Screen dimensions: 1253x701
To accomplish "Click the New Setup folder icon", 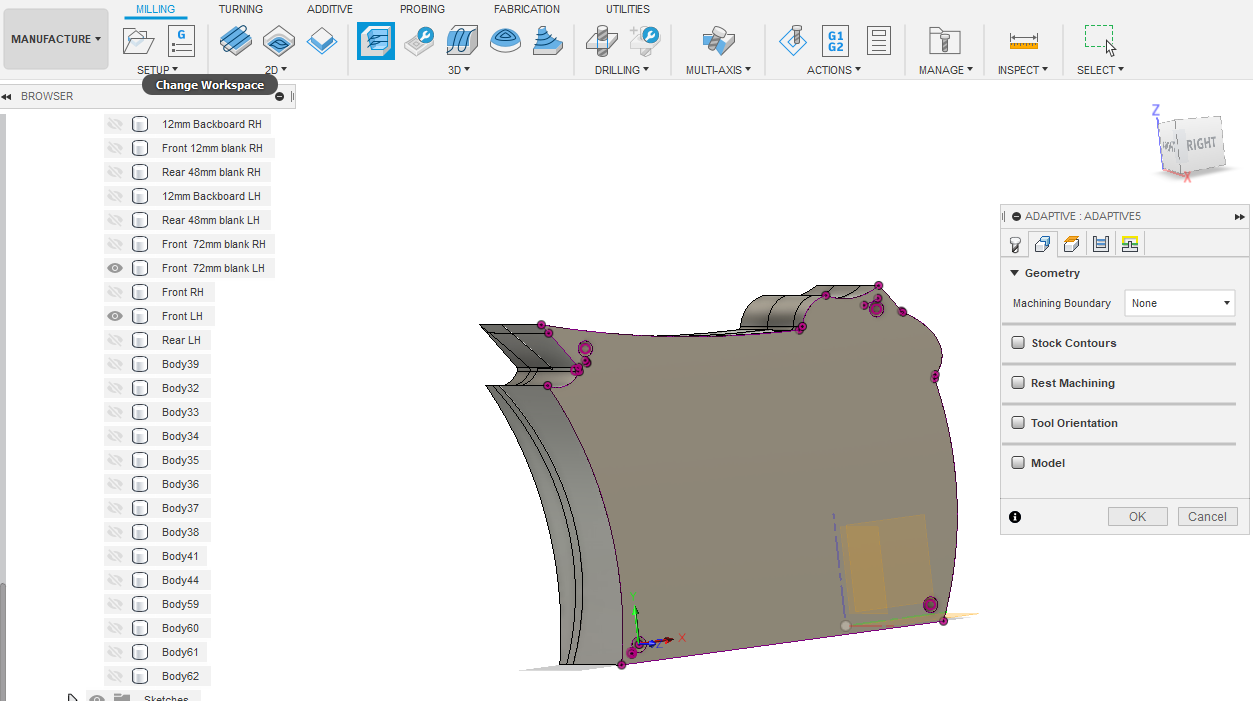I will [139, 41].
